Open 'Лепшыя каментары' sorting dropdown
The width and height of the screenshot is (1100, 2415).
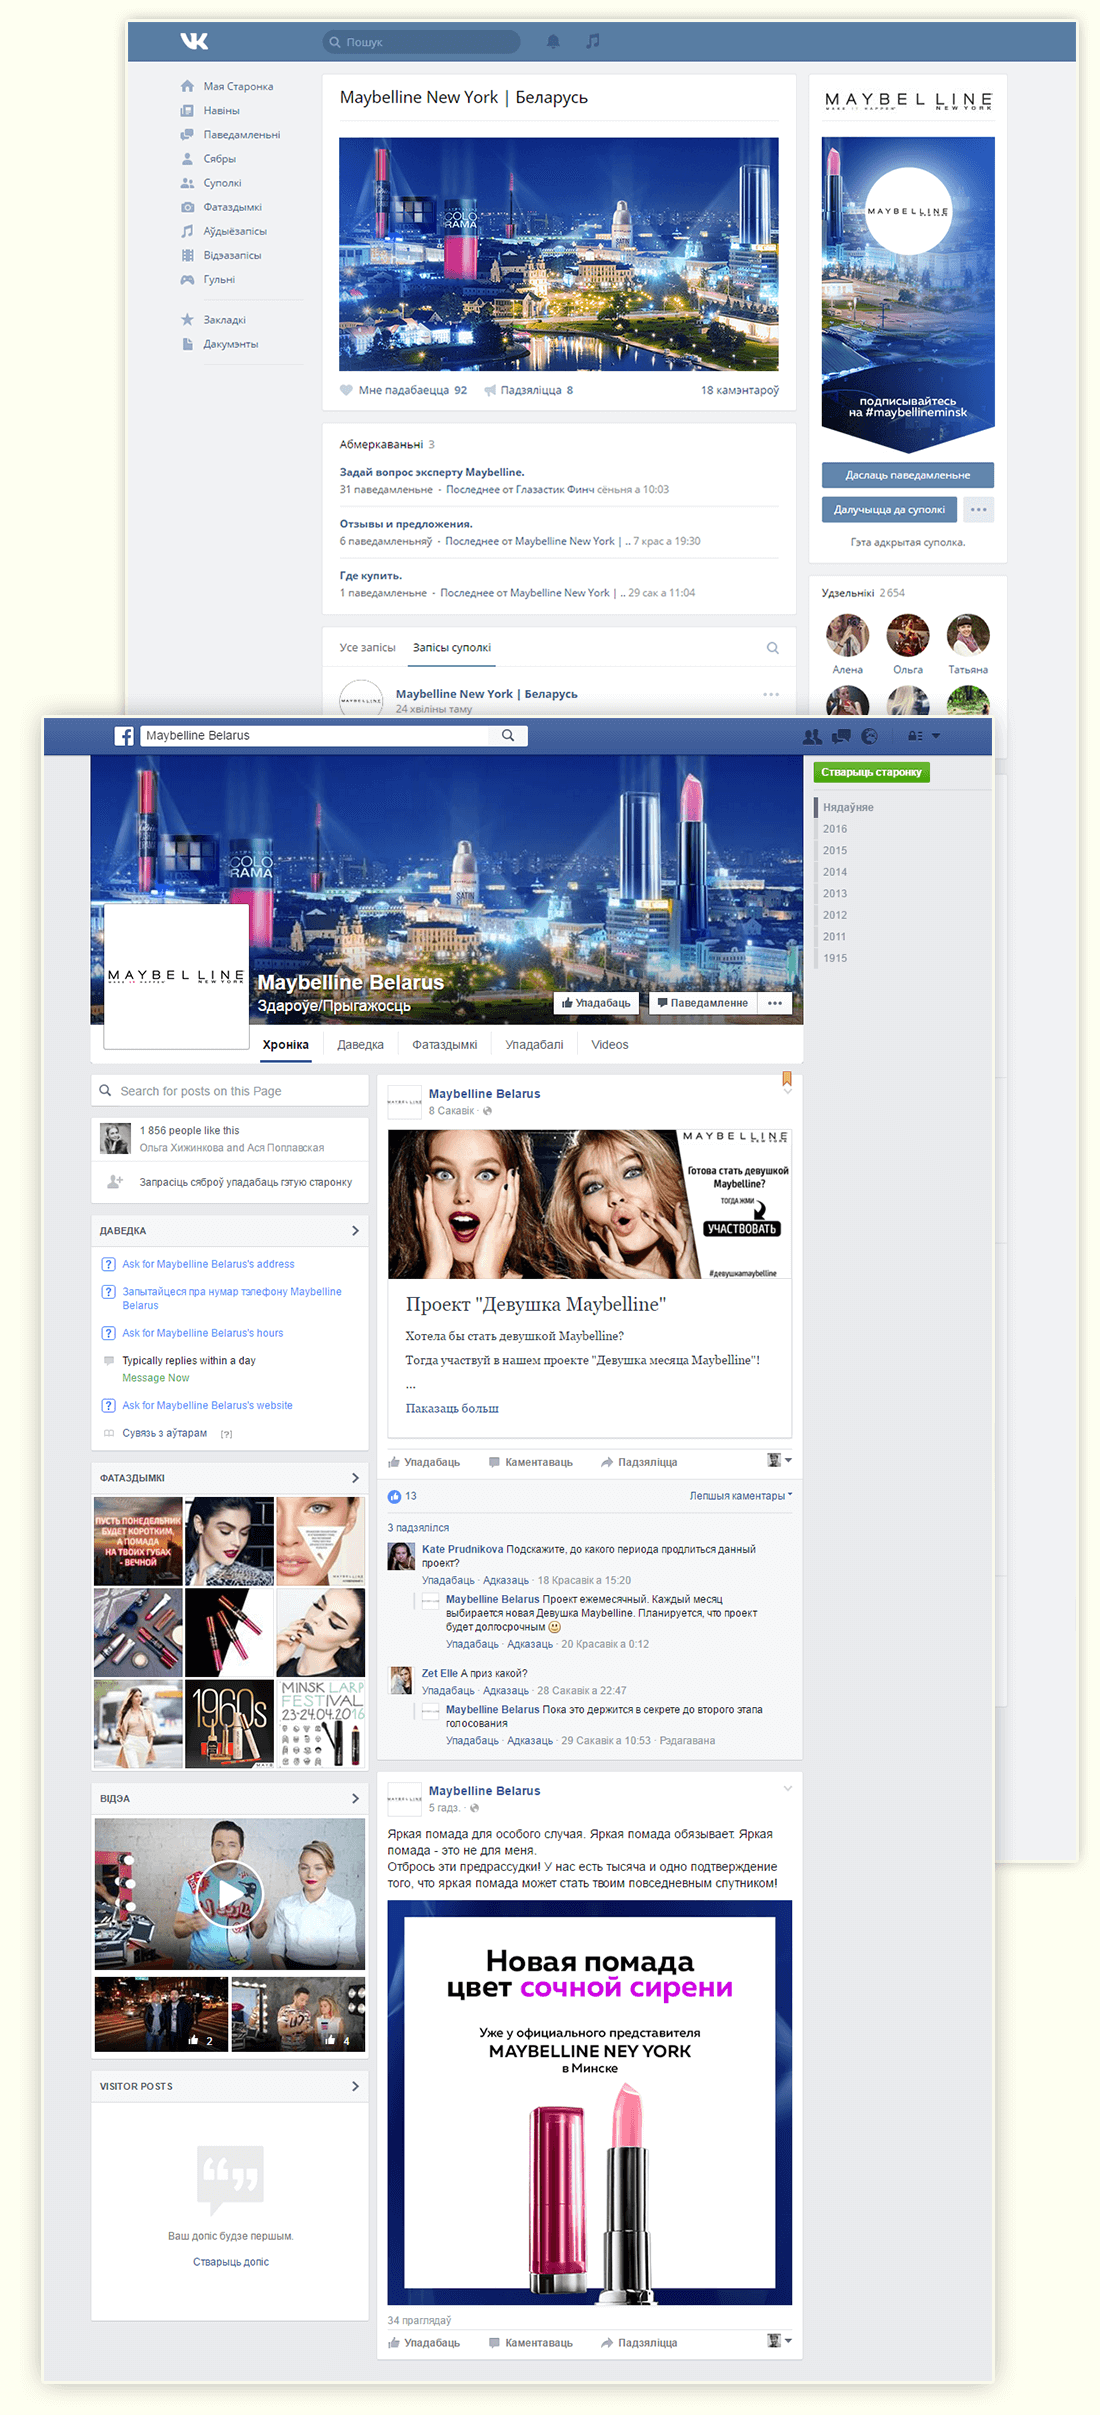740,1496
